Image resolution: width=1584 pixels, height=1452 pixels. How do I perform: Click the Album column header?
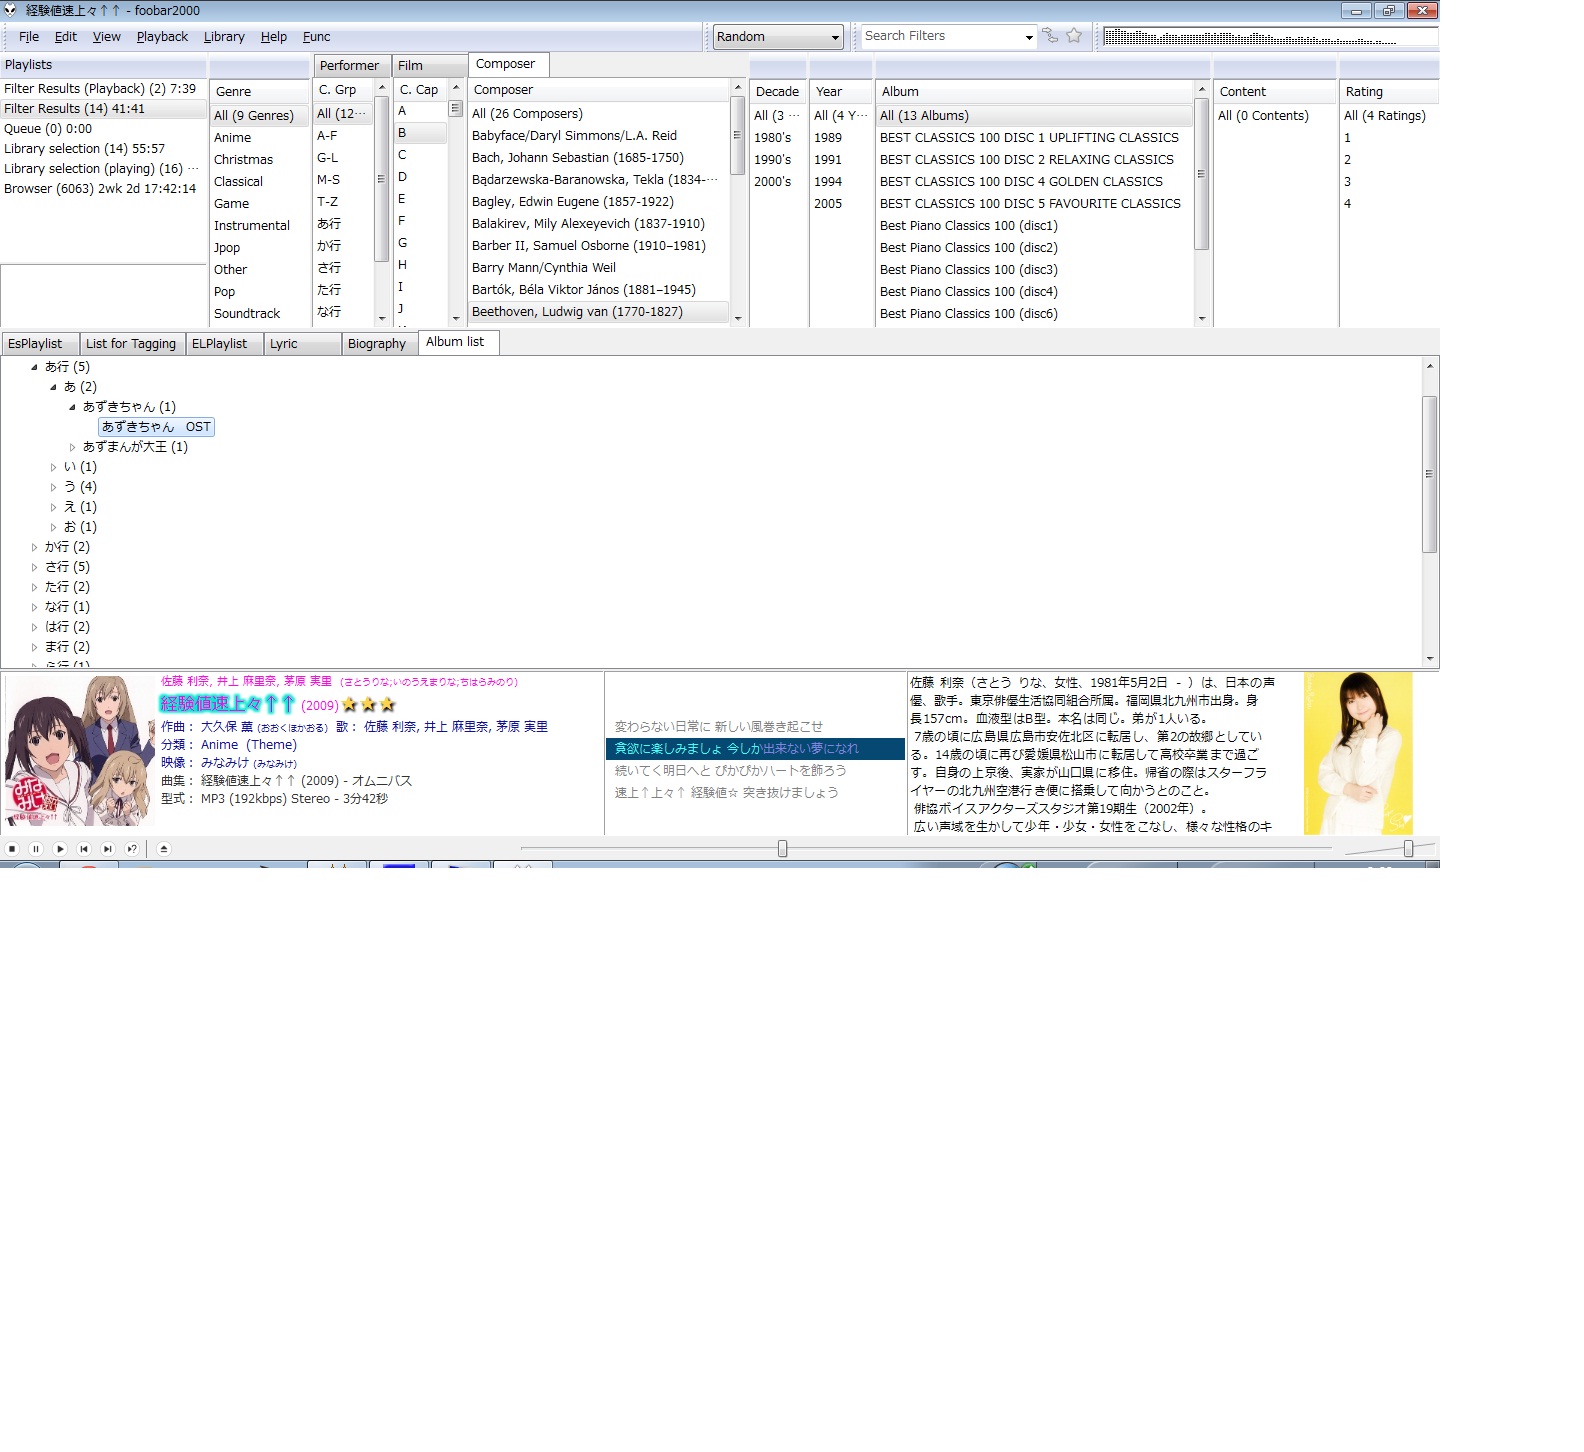(1034, 92)
